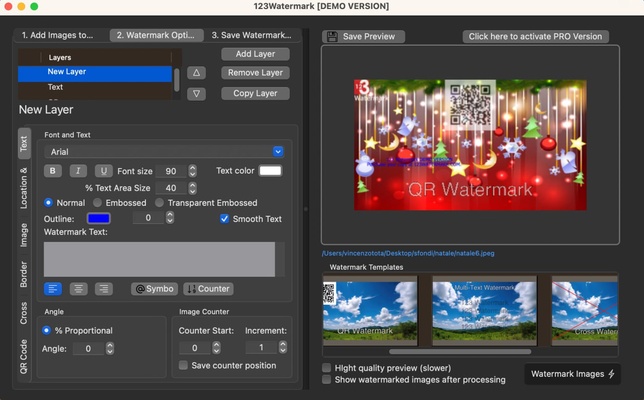Screen dimensions: 644x400
Task: Click the watermarked Christmas preview image
Action: tap(470, 145)
